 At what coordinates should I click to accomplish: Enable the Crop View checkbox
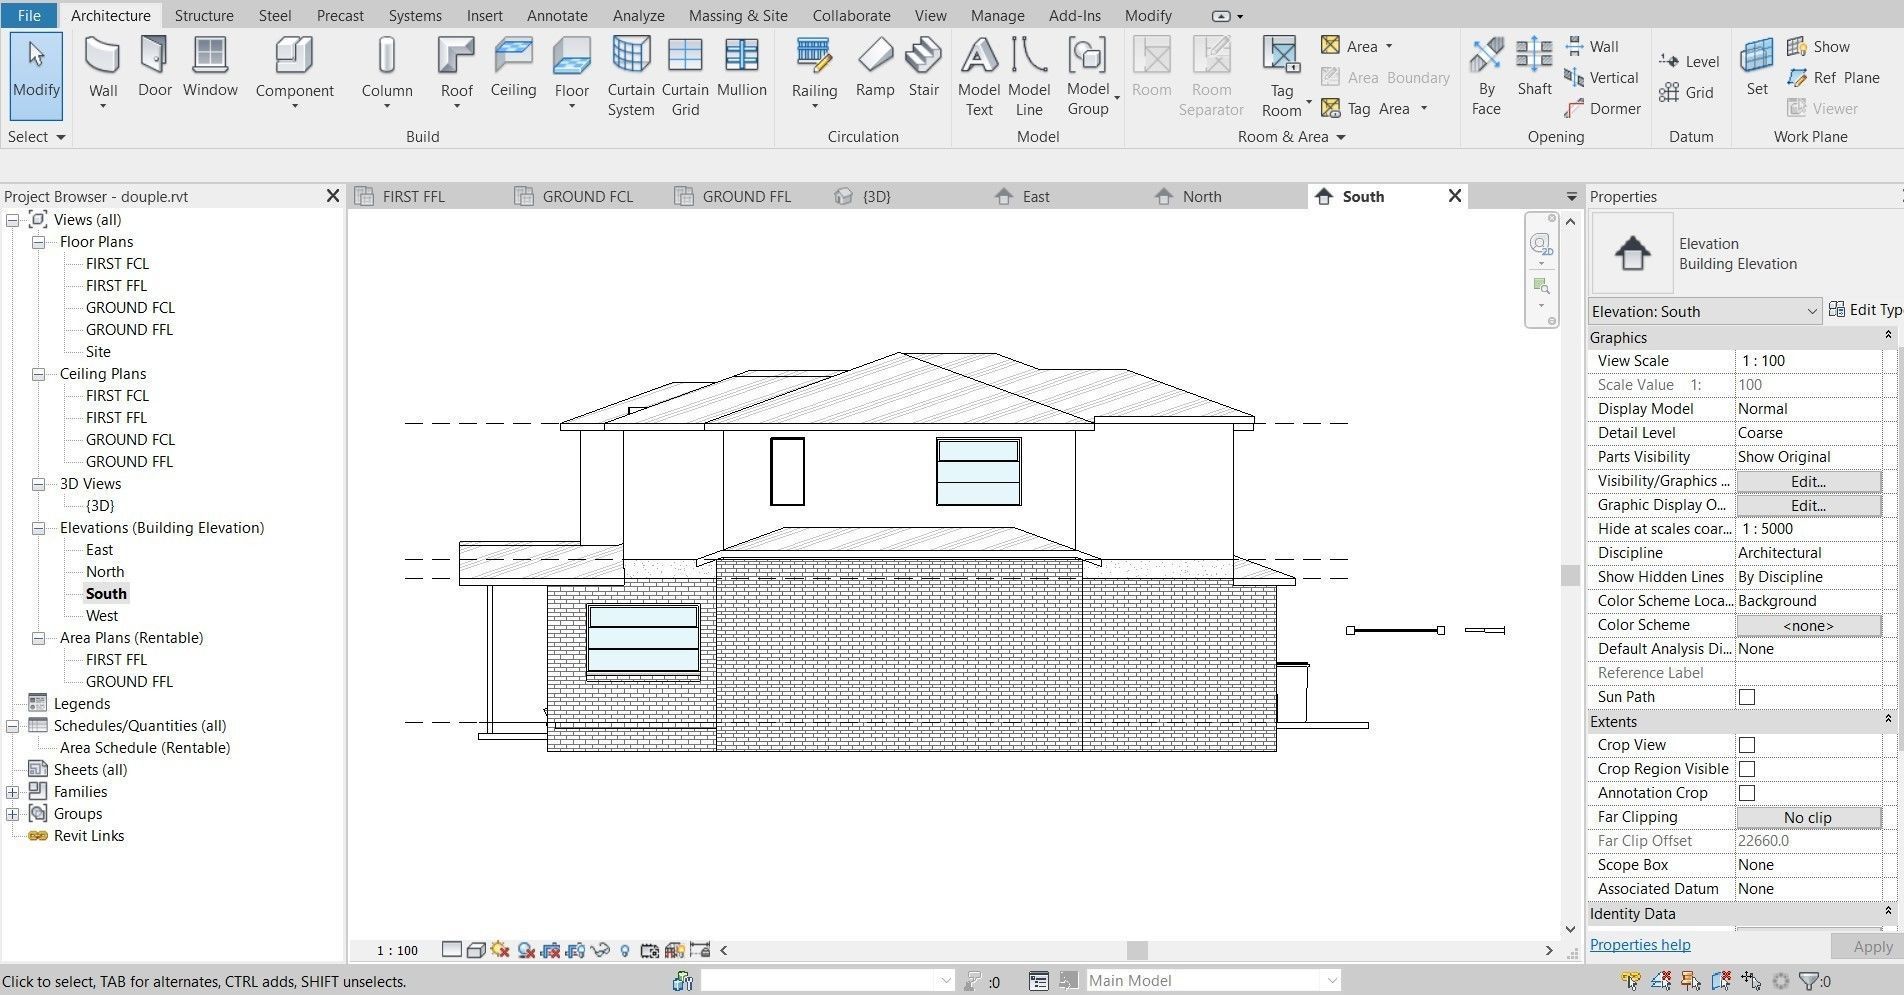tap(1747, 745)
